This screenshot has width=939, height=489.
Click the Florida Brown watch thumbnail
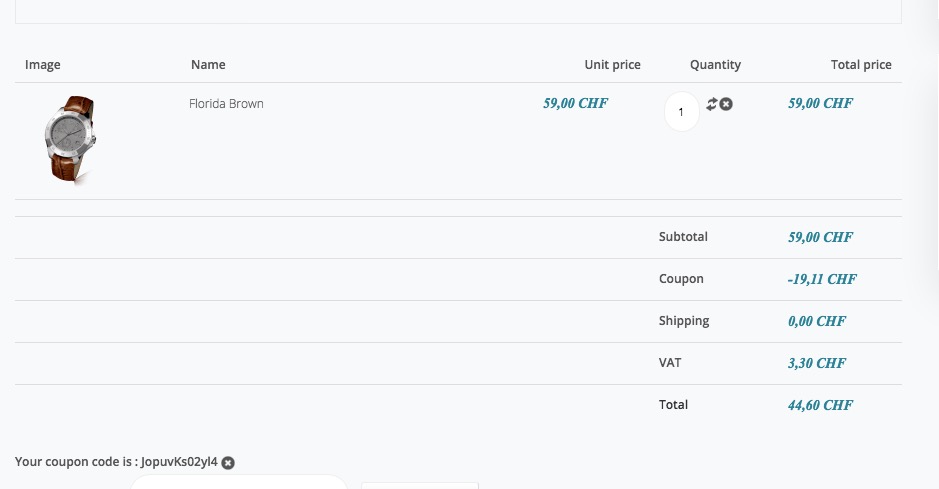click(70, 139)
